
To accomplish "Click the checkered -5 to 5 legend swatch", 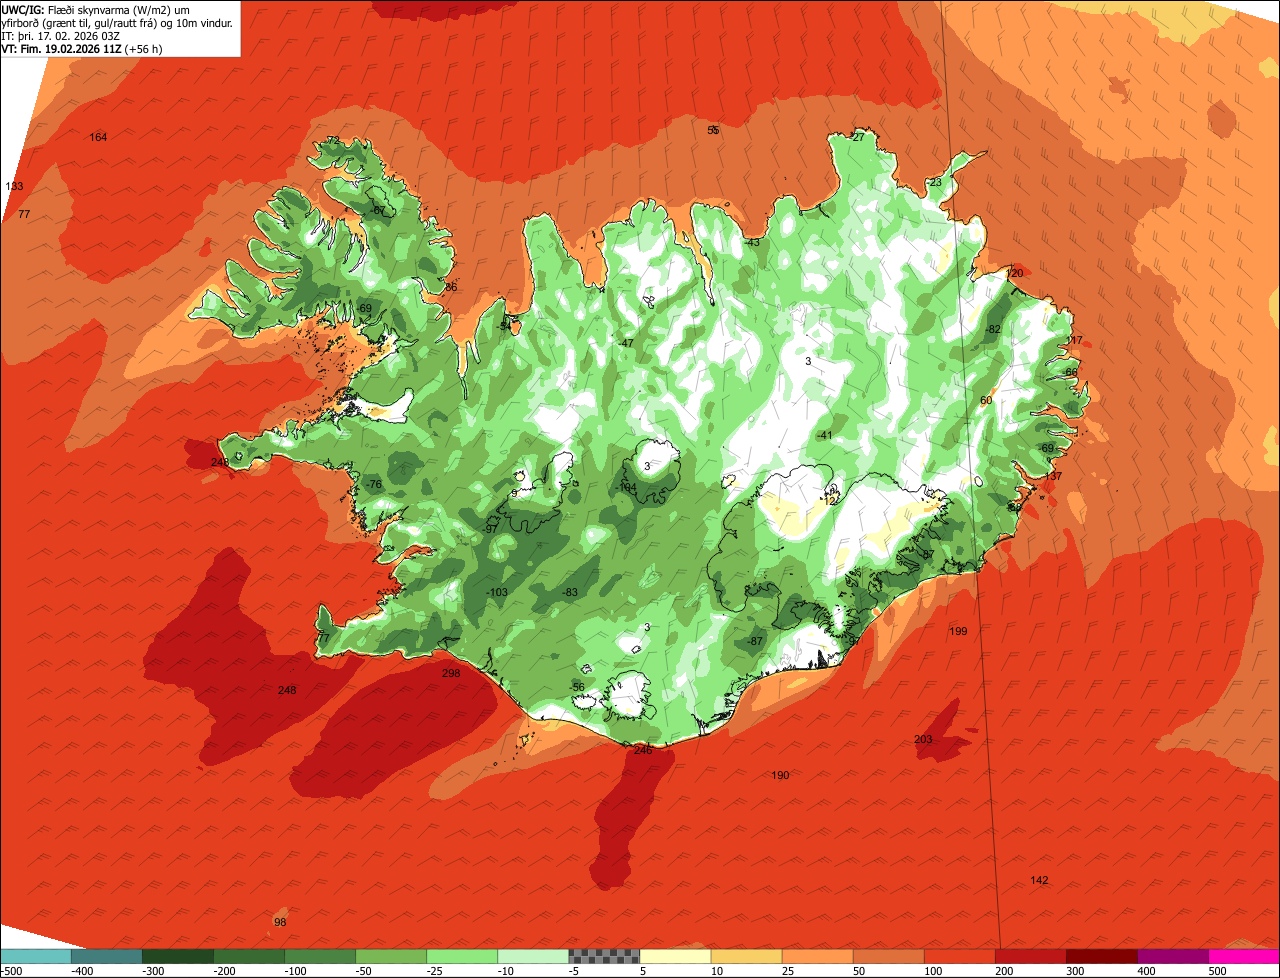I will point(604,956).
